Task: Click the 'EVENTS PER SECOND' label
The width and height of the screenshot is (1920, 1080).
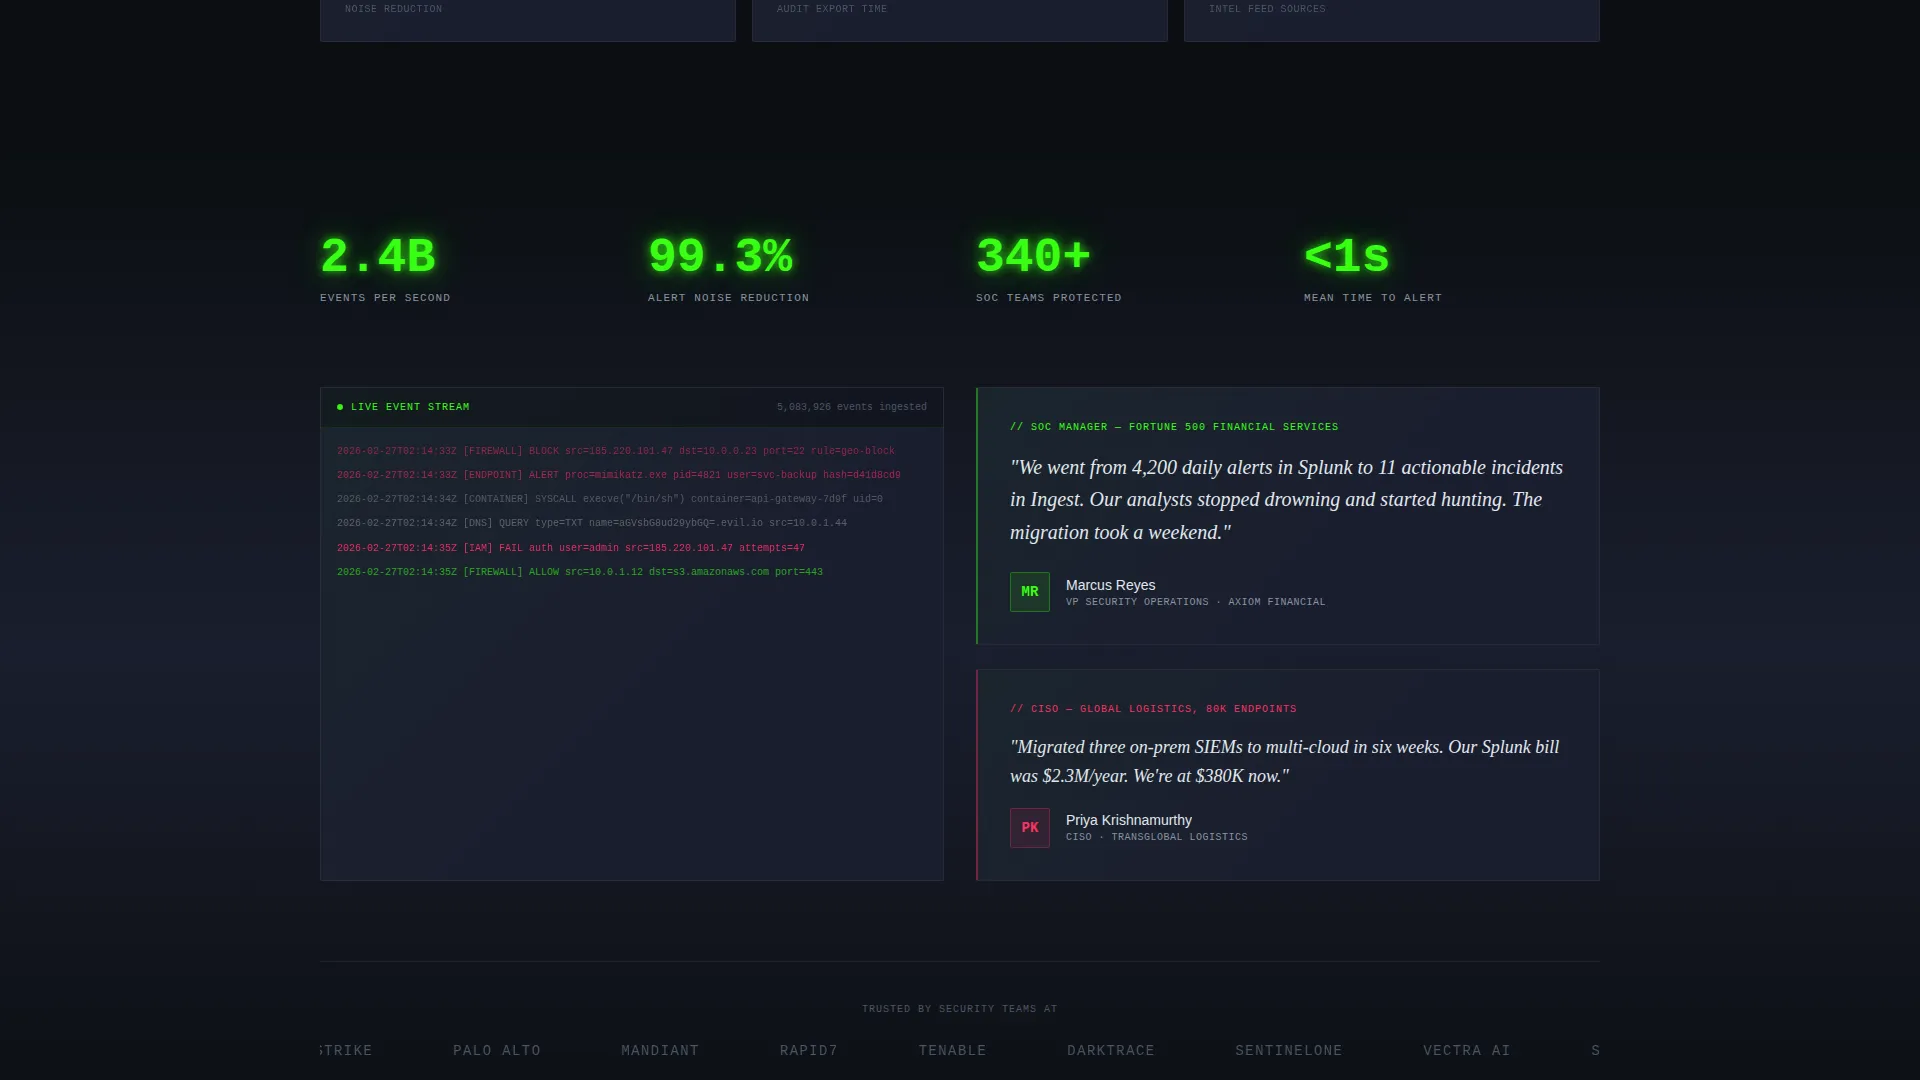Action: [385, 298]
